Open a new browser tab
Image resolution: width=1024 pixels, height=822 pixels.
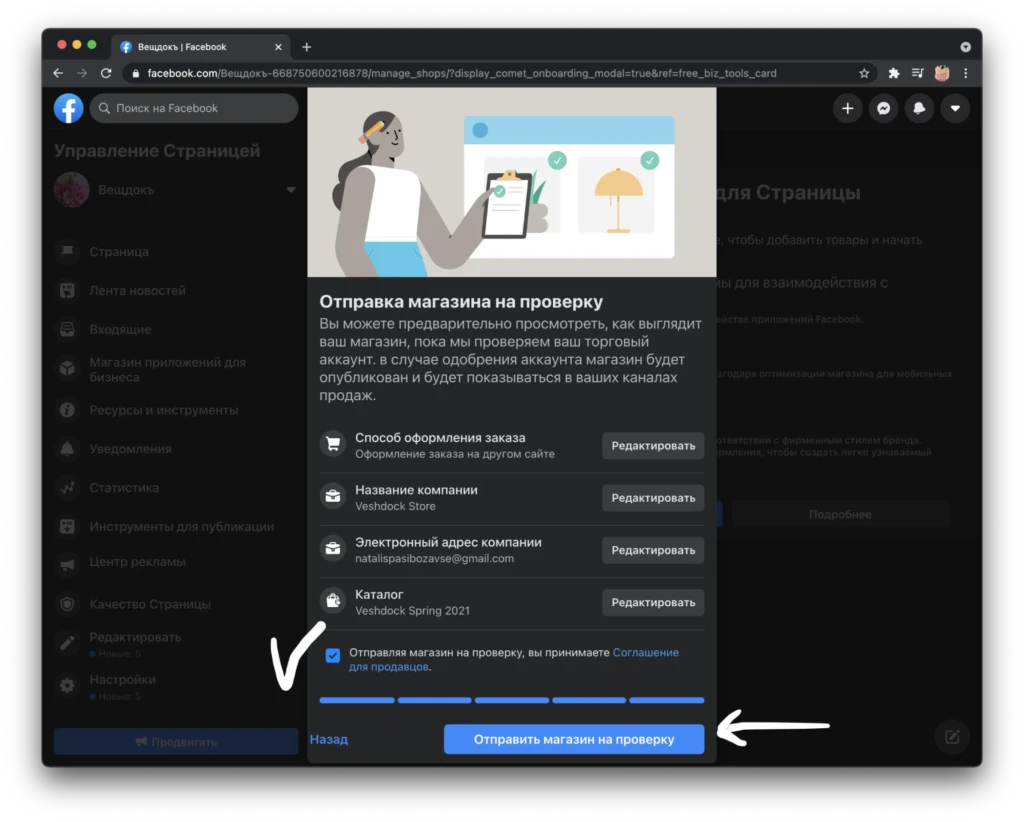click(x=306, y=47)
